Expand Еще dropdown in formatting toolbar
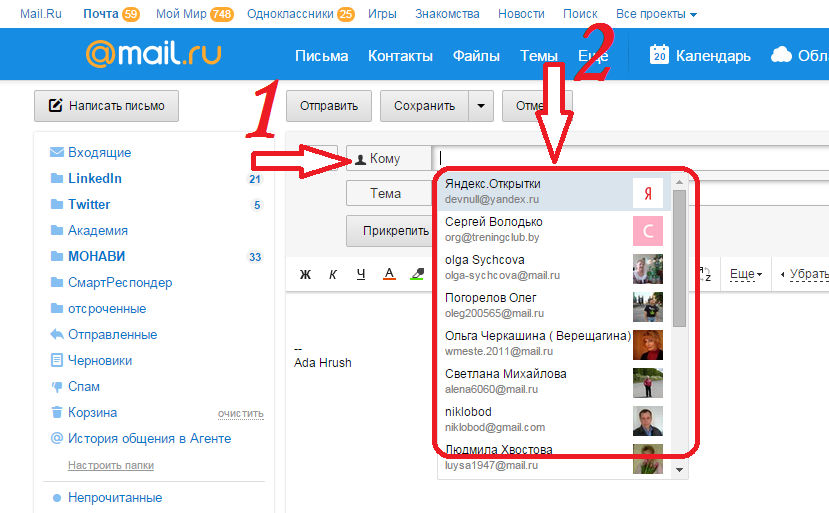Image resolution: width=829 pixels, height=513 pixels. pyautogui.click(x=745, y=274)
